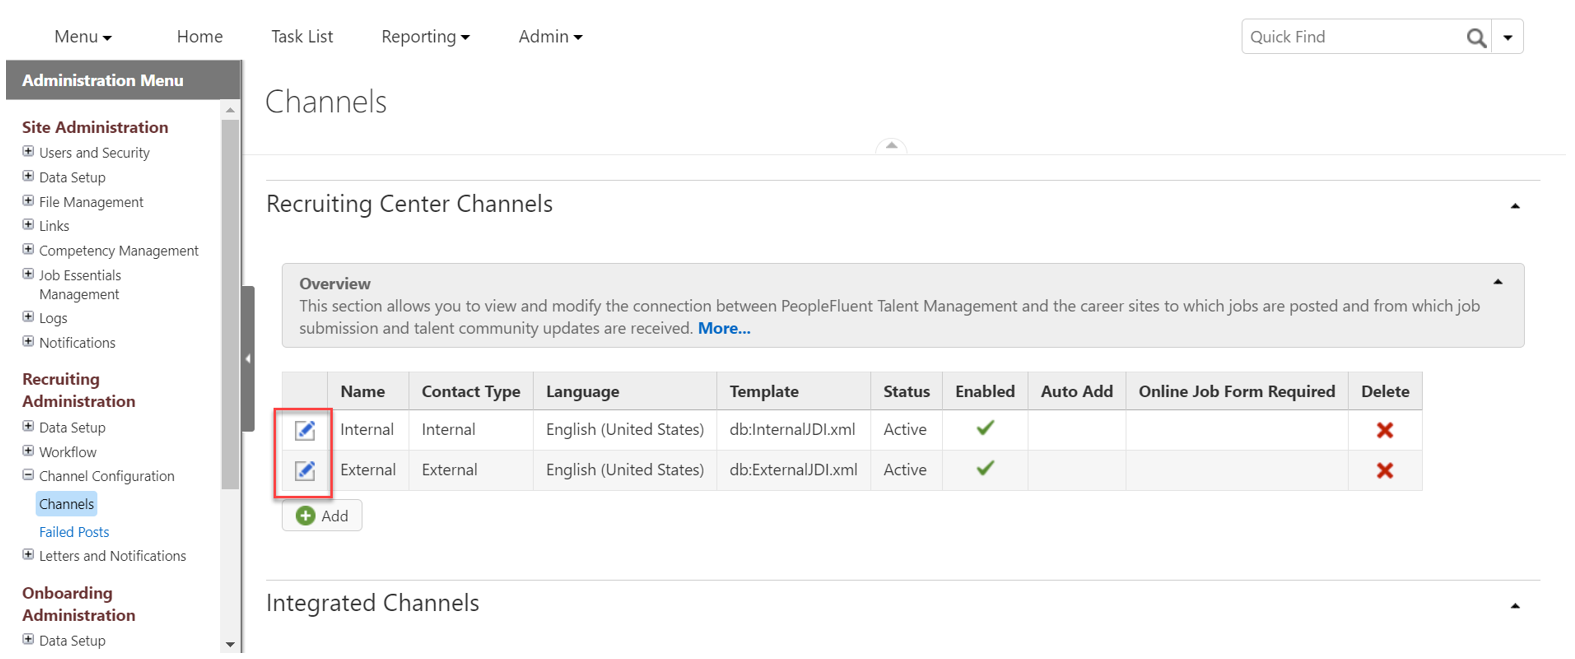Click the Administration Menu header
This screenshot has width=1575, height=659.
[x=124, y=80]
